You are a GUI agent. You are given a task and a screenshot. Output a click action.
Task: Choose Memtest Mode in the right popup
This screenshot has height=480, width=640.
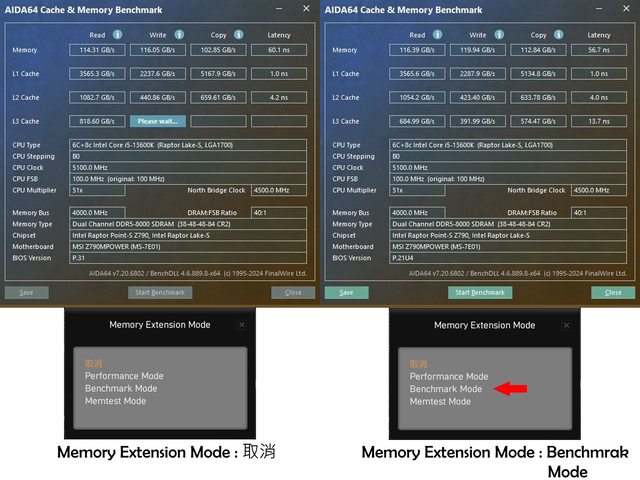tap(440, 401)
